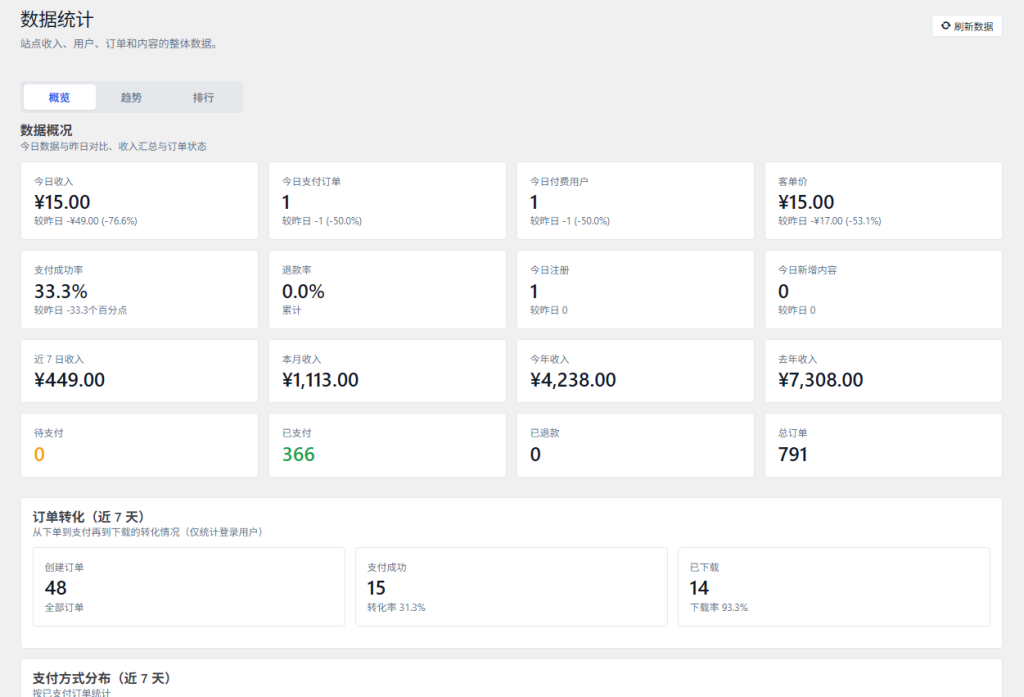This screenshot has width=1024, height=697.
Task: Click the 今日收入 ¥15.00 card
Action: (139, 201)
